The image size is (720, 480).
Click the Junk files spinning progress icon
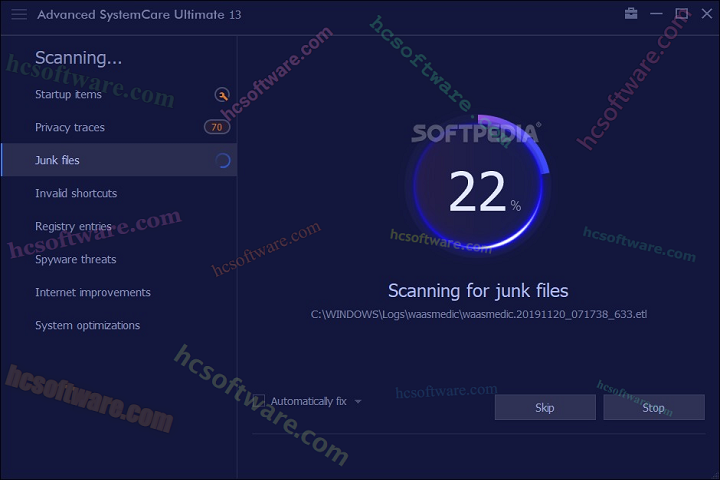tap(223, 160)
